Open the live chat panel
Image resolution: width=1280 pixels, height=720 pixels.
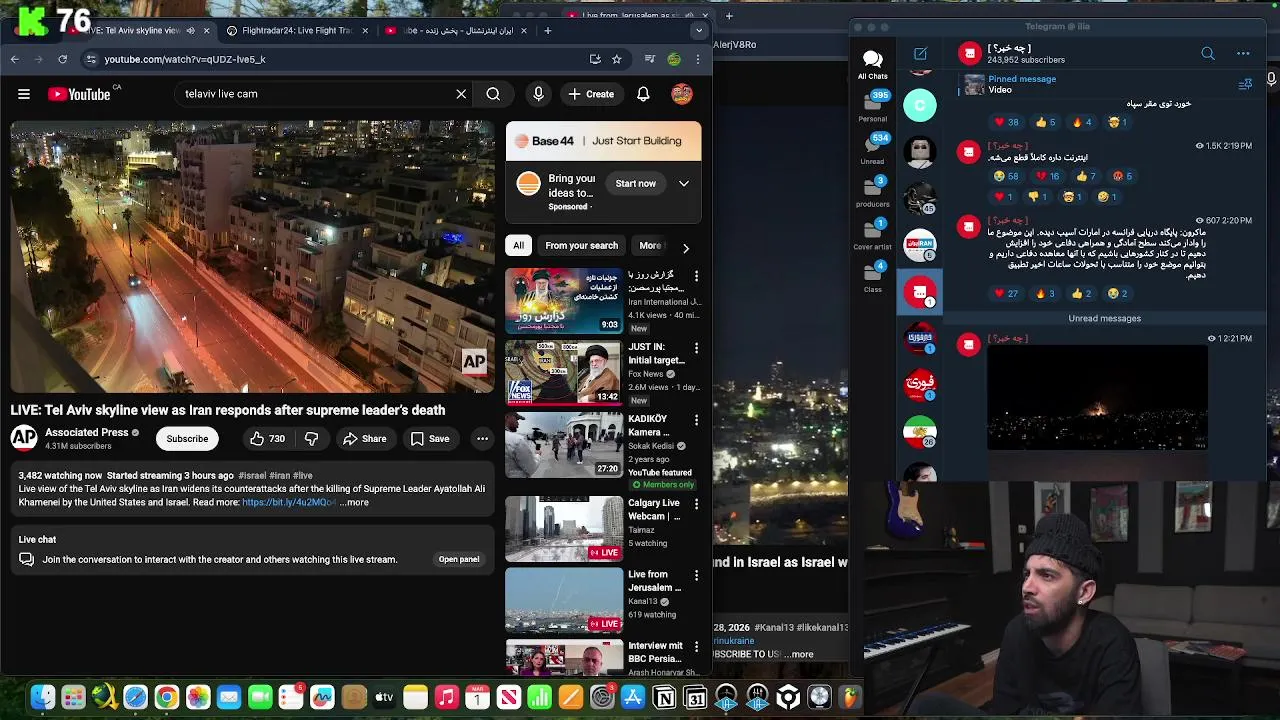tap(459, 560)
